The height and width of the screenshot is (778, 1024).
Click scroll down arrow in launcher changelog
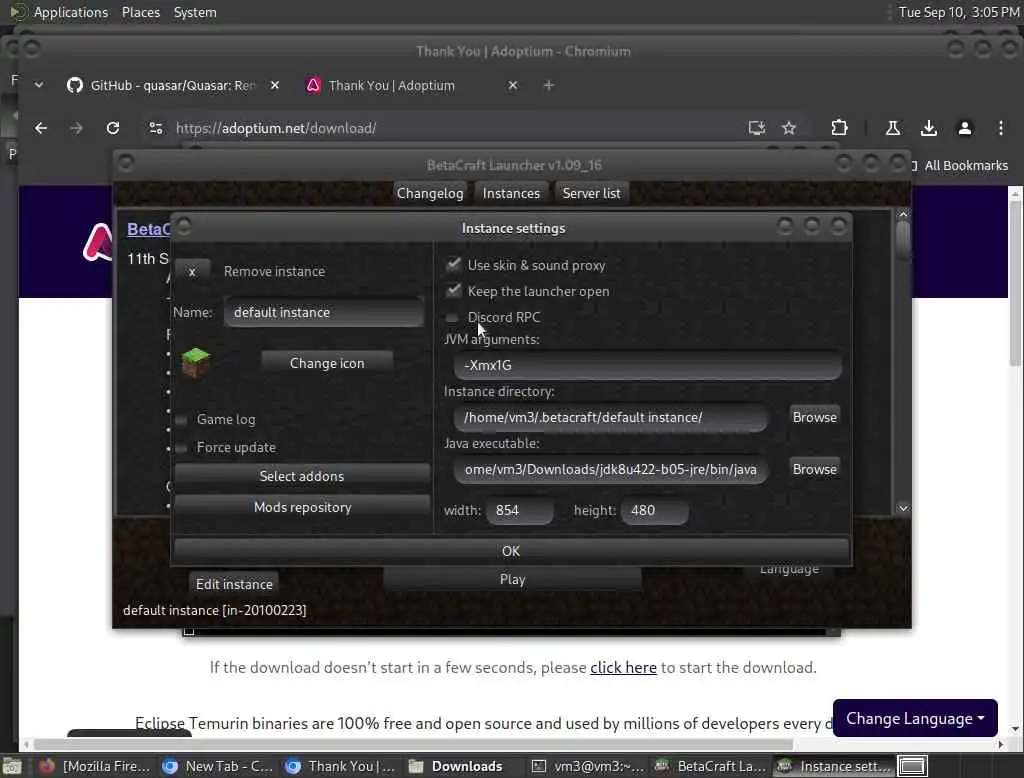903,508
